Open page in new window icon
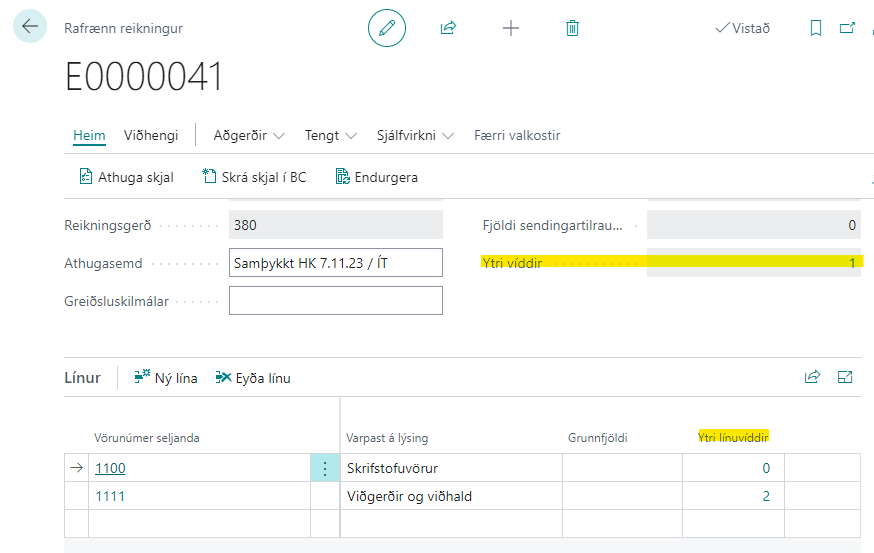The image size is (874, 553). click(x=848, y=28)
